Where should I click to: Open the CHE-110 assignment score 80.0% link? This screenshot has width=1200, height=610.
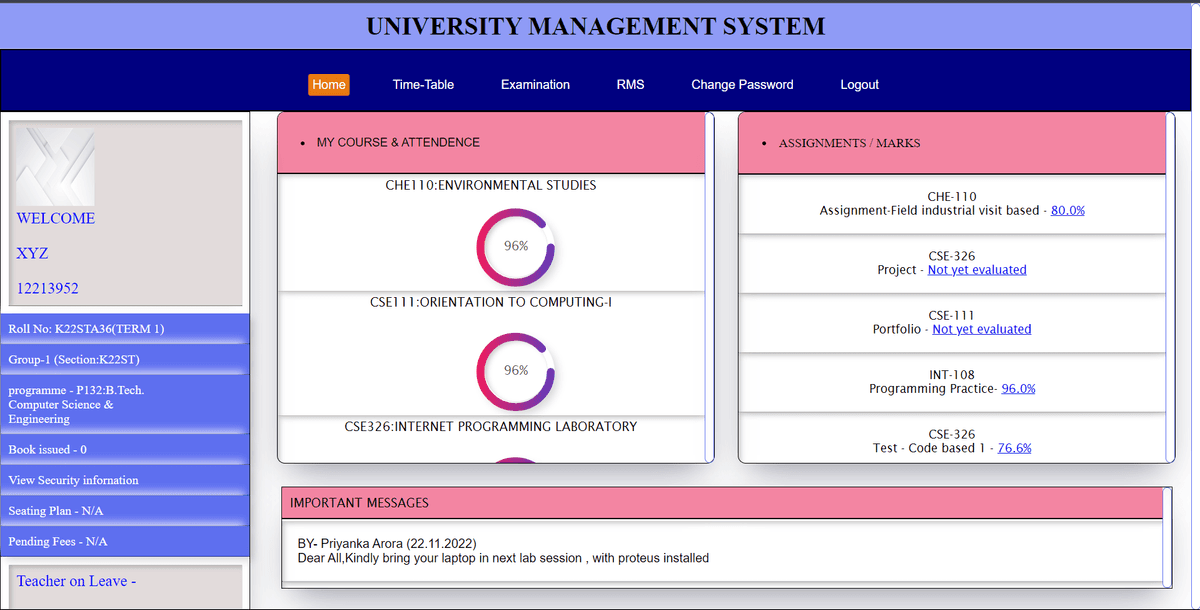point(1067,210)
